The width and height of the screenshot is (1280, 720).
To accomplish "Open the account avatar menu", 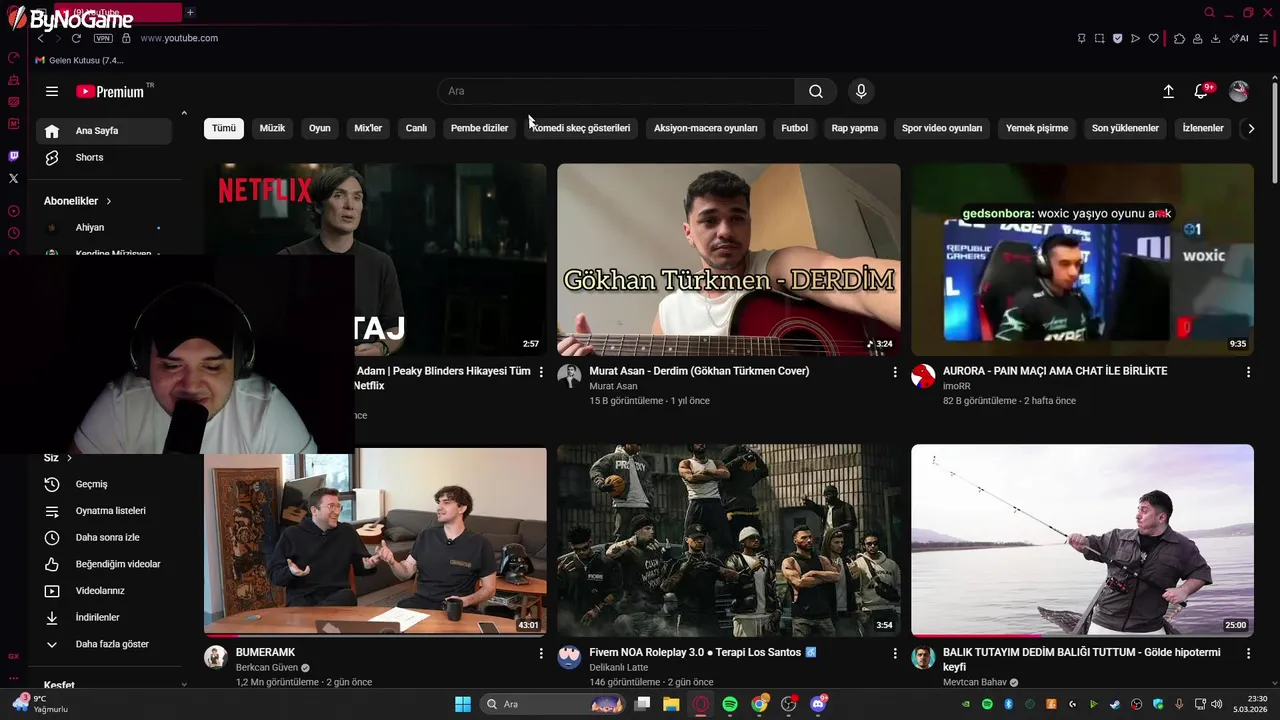I will (1239, 91).
